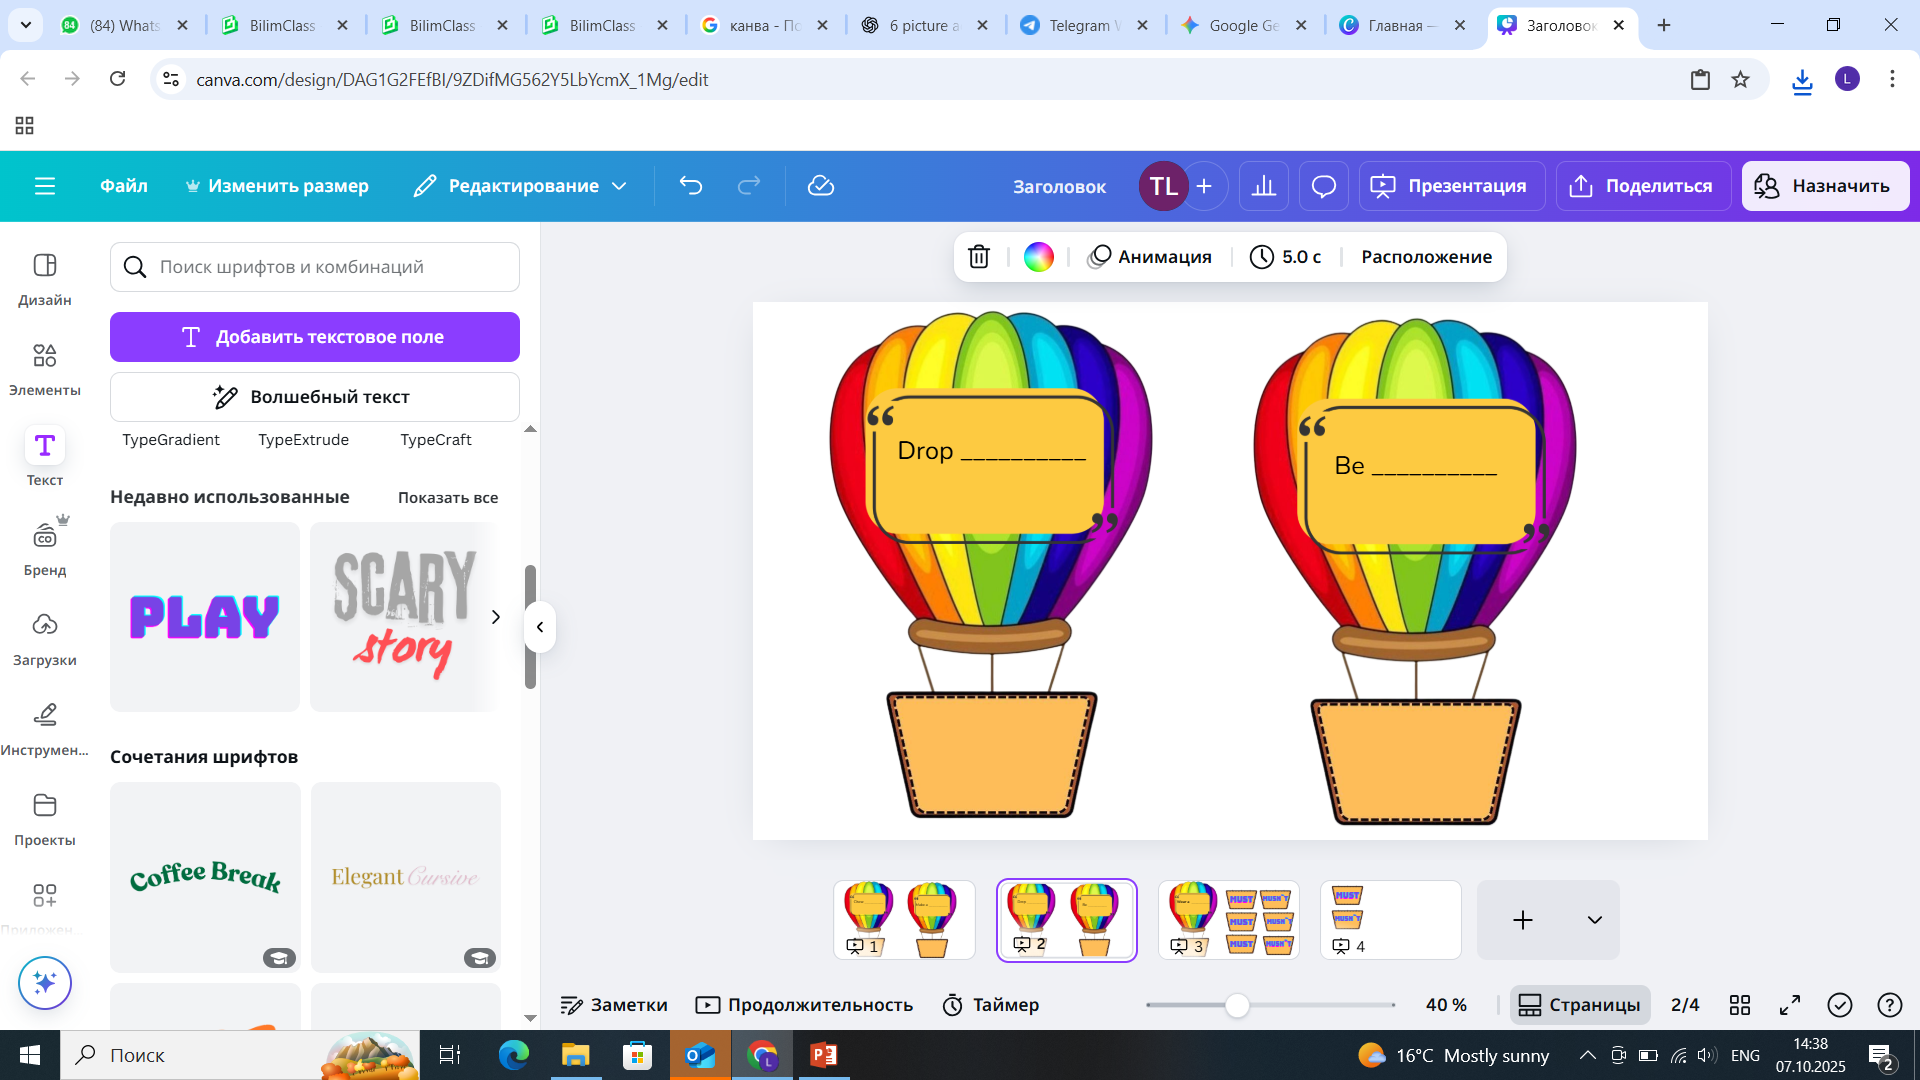Enter fullscreen mode with the expand arrows
1920x1080 pixels.
1790,1005
